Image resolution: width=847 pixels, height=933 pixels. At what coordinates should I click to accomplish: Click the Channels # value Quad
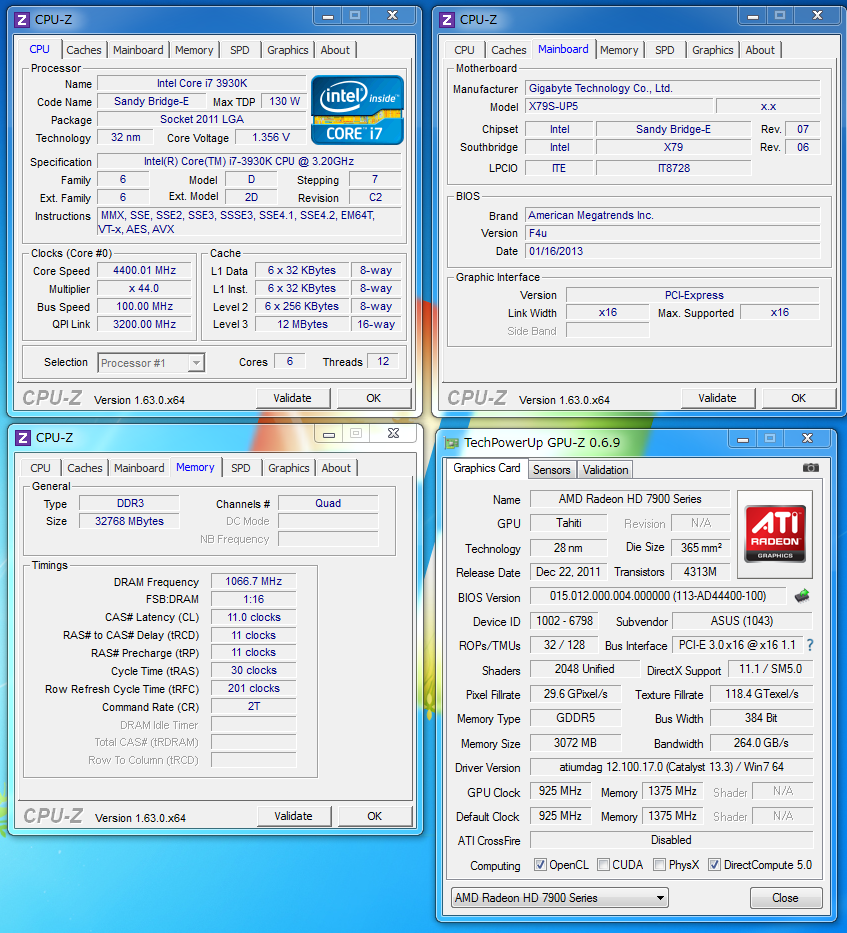(328, 503)
